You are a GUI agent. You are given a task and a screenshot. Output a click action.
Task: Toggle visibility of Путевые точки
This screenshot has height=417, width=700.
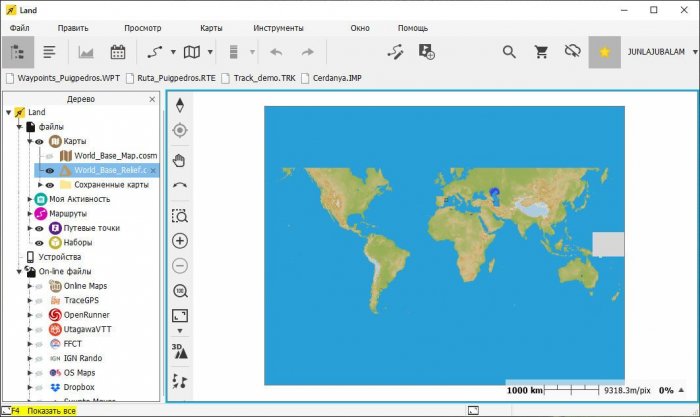(40, 228)
